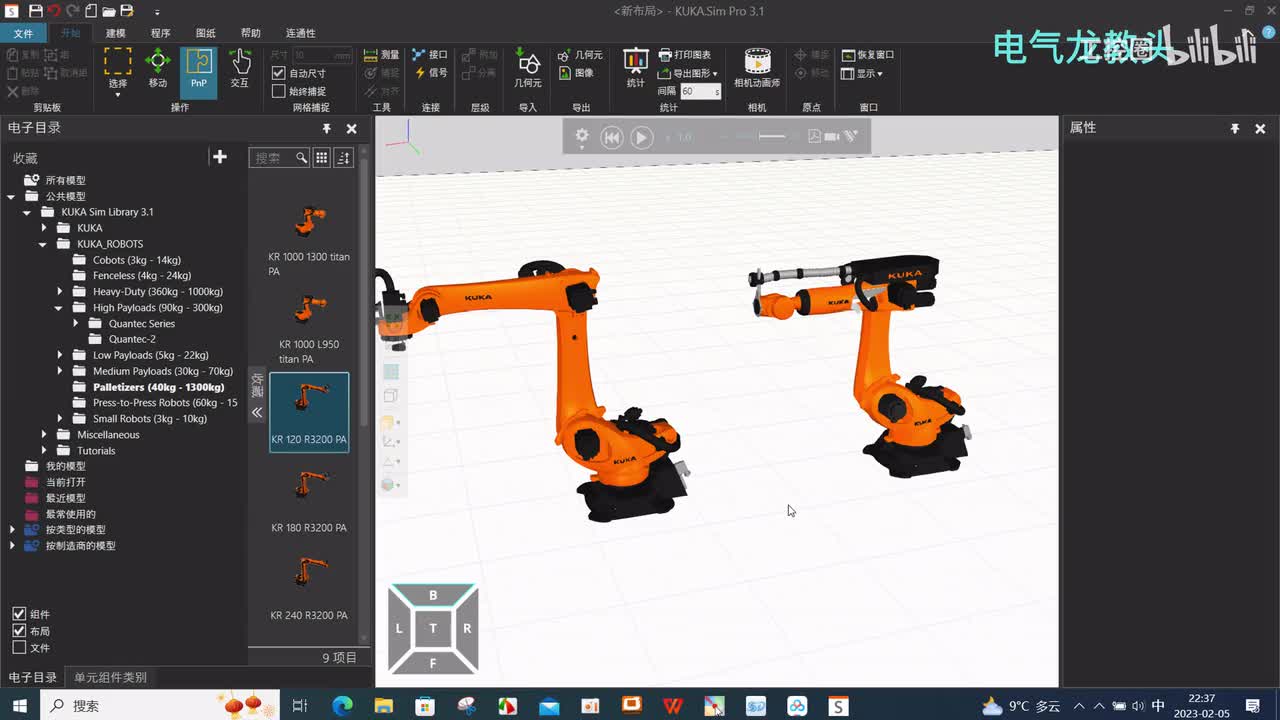The image size is (1280, 720).
Task: Export 图像 (Image) from the ribbon
Action: tap(576, 73)
